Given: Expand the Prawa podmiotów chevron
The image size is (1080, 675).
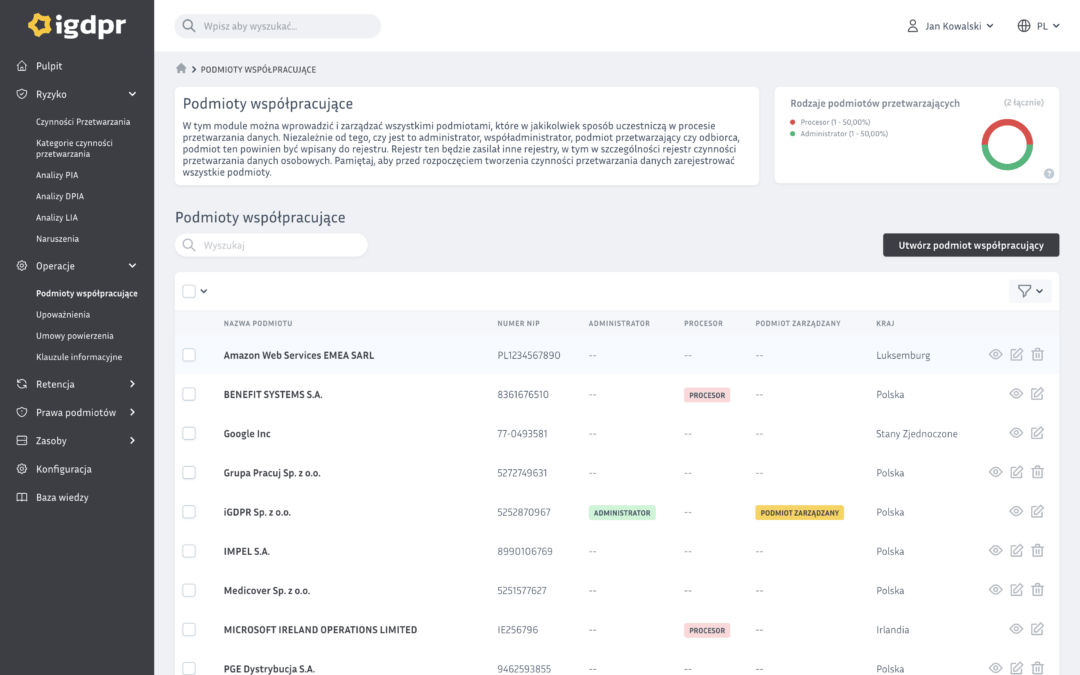Looking at the screenshot, I should pos(132,412).
